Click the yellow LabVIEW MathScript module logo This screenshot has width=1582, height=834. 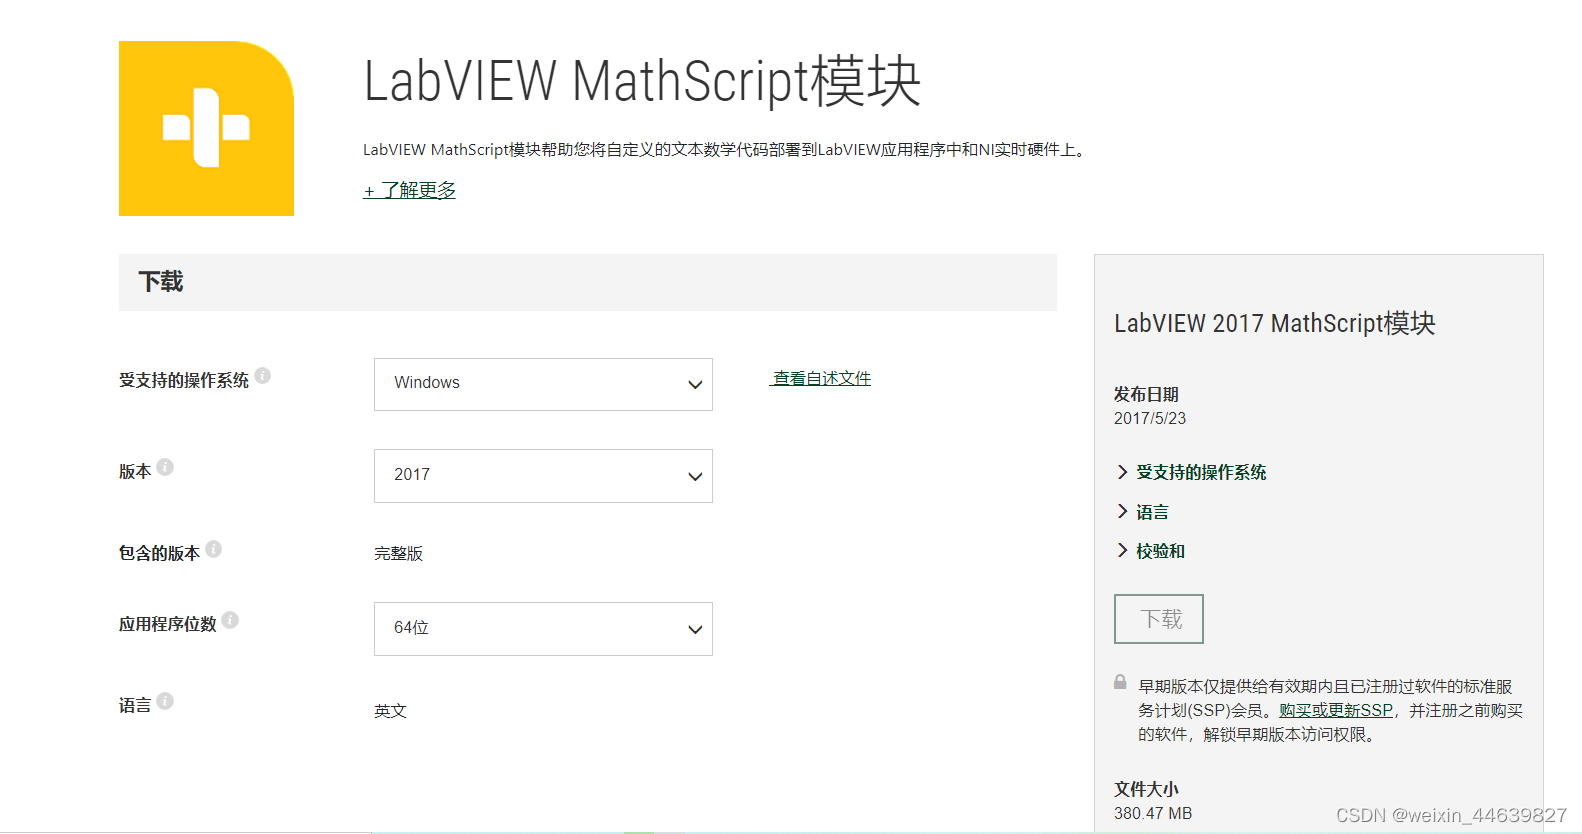click(x=206, y=128)
